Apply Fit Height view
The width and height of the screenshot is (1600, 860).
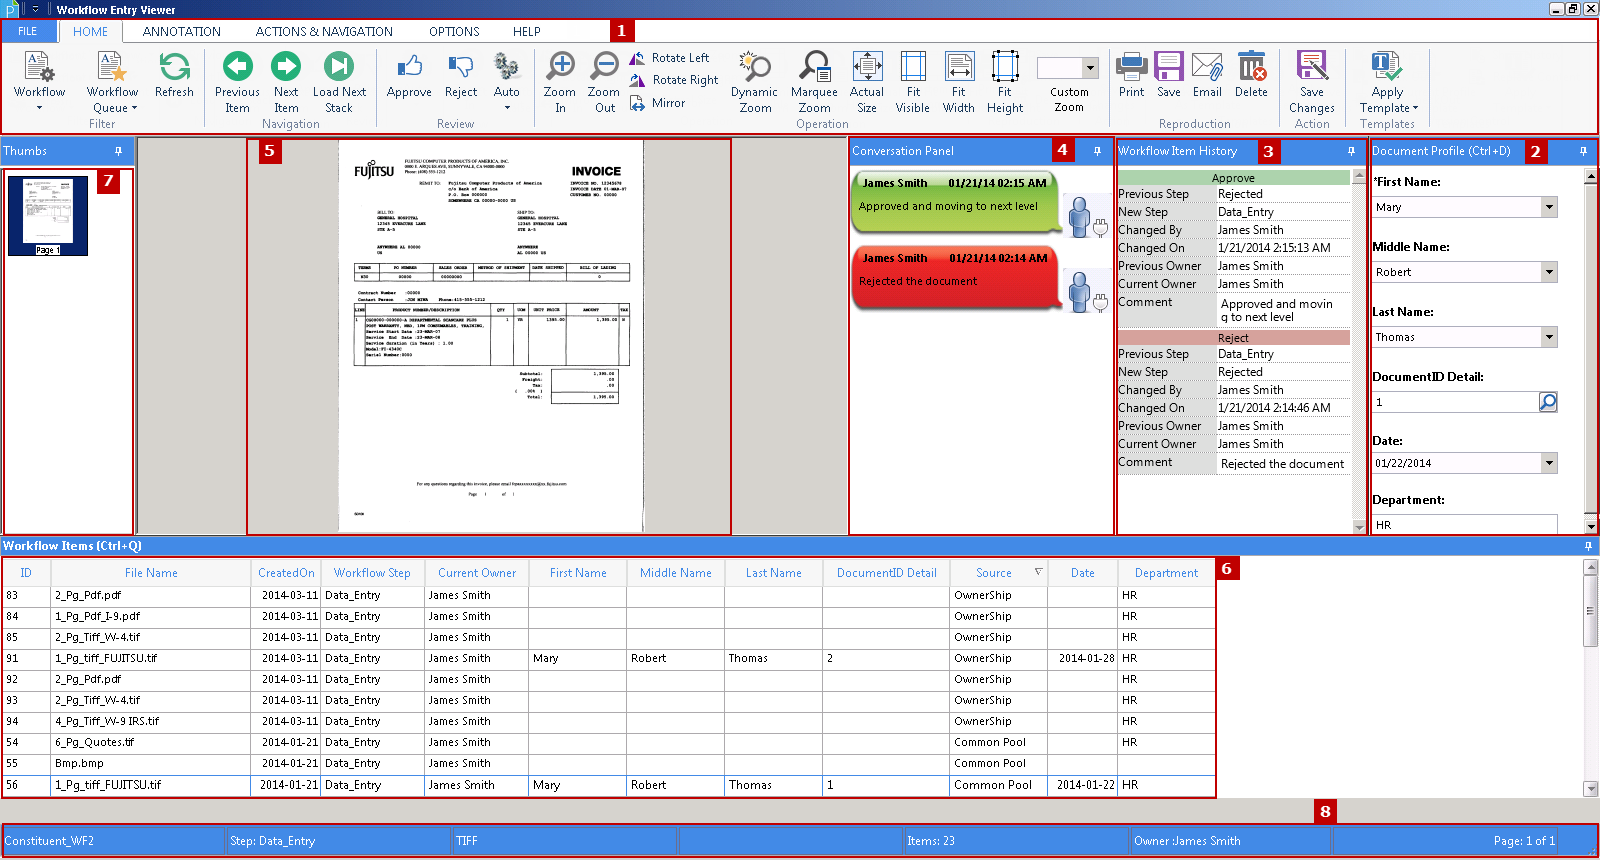click(1005, 81)
